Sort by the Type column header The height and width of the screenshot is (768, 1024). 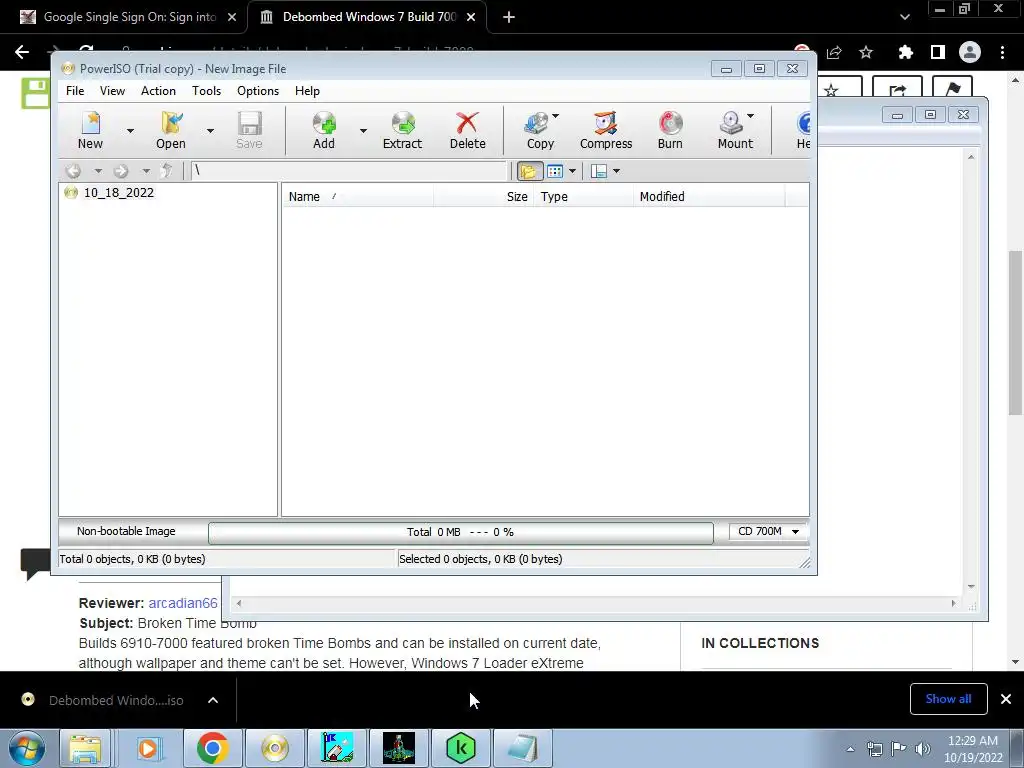coord(584,197)
